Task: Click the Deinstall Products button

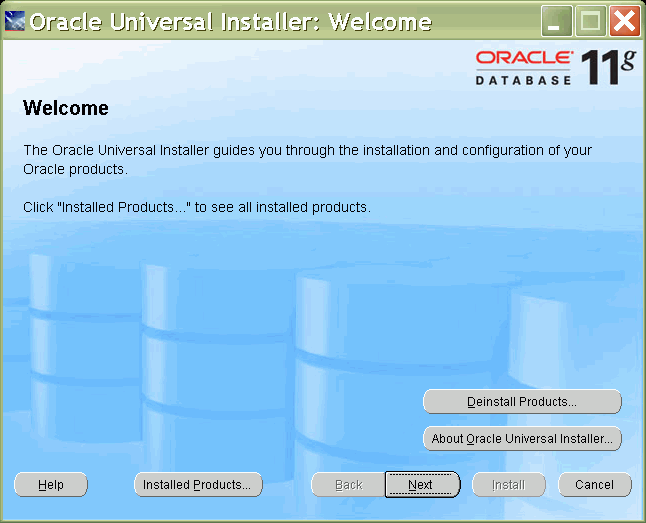Action: [x=522, y=402]
